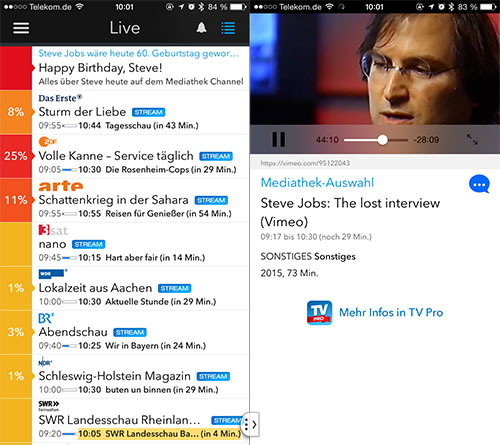Tap the Happy Birthday, Steve! entry

pyautogui.click(x=100, y=68)
